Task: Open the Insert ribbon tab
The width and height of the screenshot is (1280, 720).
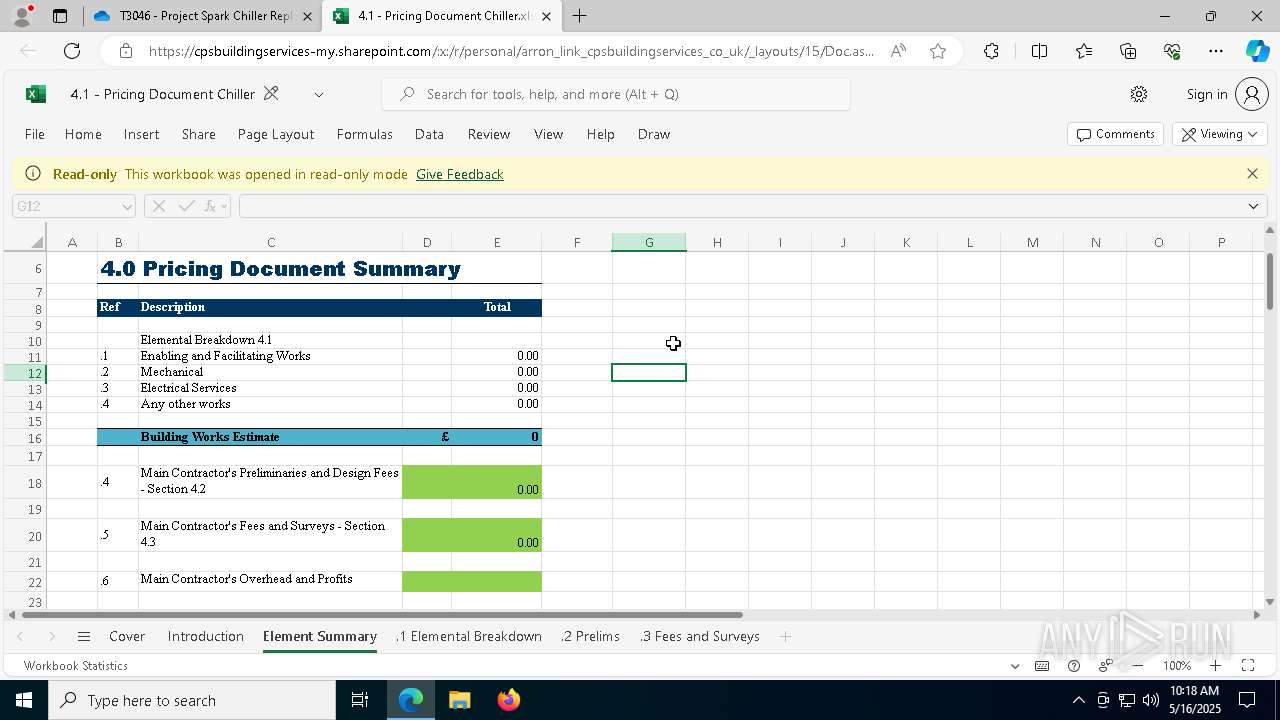Action: point(141,134)
